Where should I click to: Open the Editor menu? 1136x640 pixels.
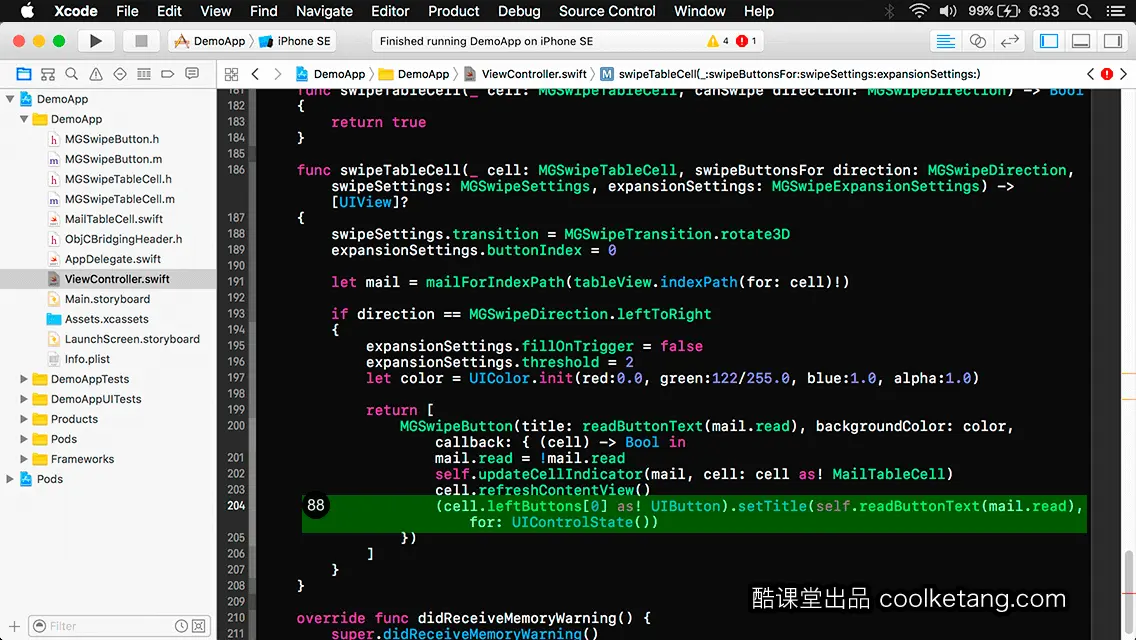(390, 11)
